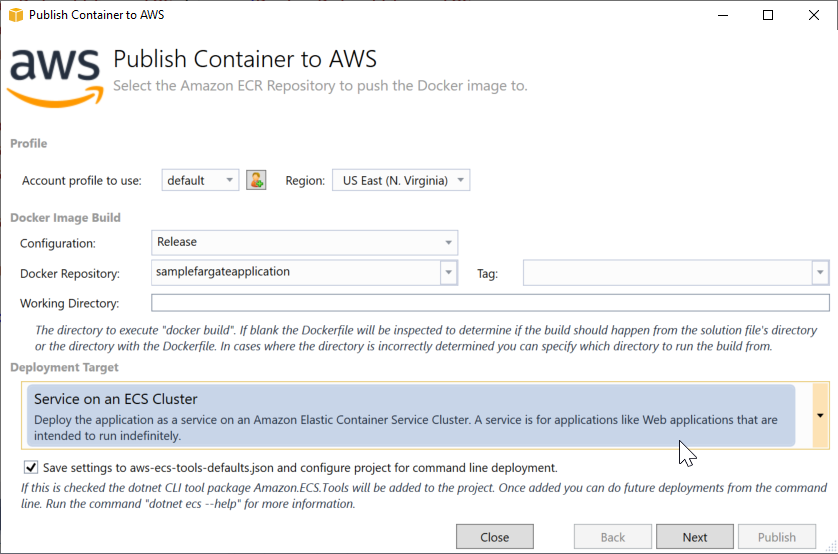Click the 'Select the Amazon ECR Repository' subtitle
The width and height of the screenshot is (838, 554).
[x=320, y=85]
